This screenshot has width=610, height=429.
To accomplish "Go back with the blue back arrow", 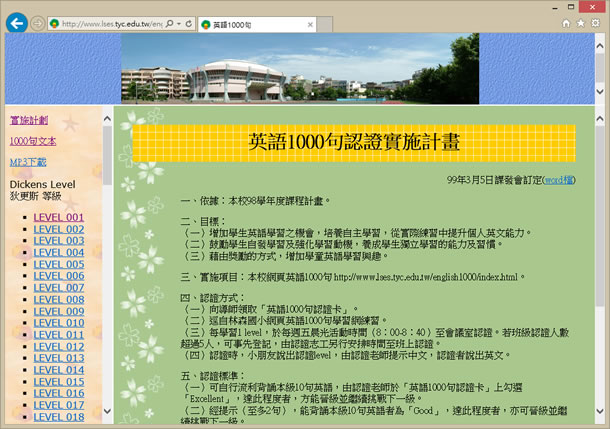I will 17,23.
